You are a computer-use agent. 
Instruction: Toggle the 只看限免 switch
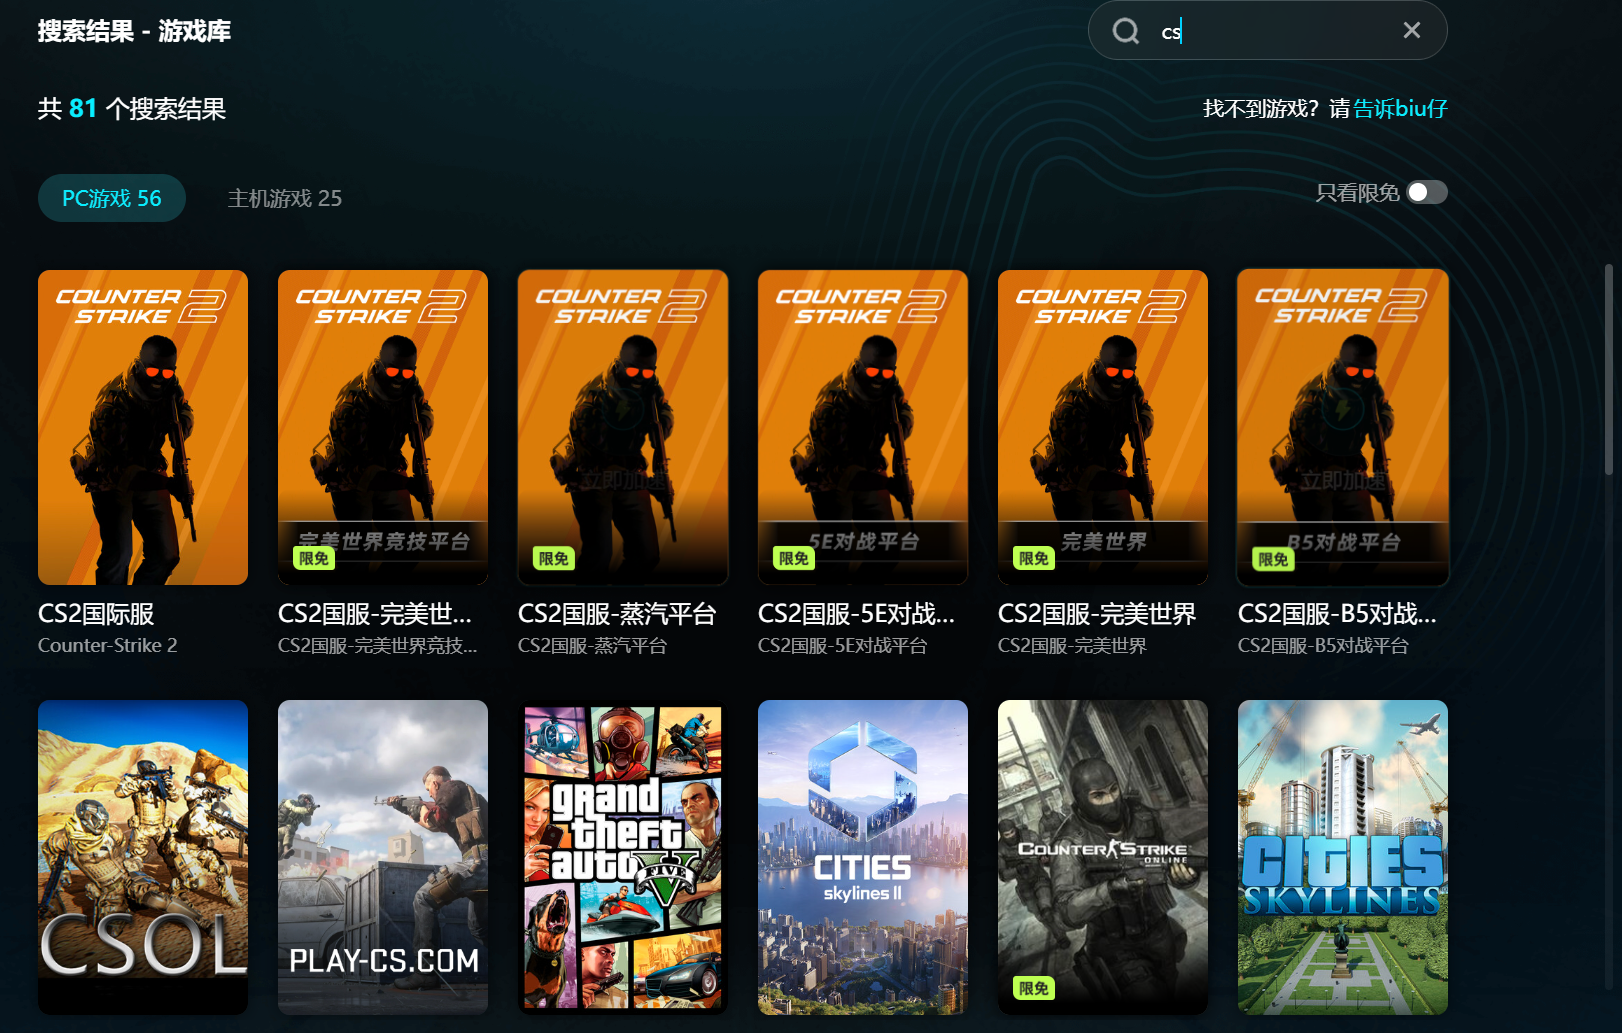click(1427, 192)
